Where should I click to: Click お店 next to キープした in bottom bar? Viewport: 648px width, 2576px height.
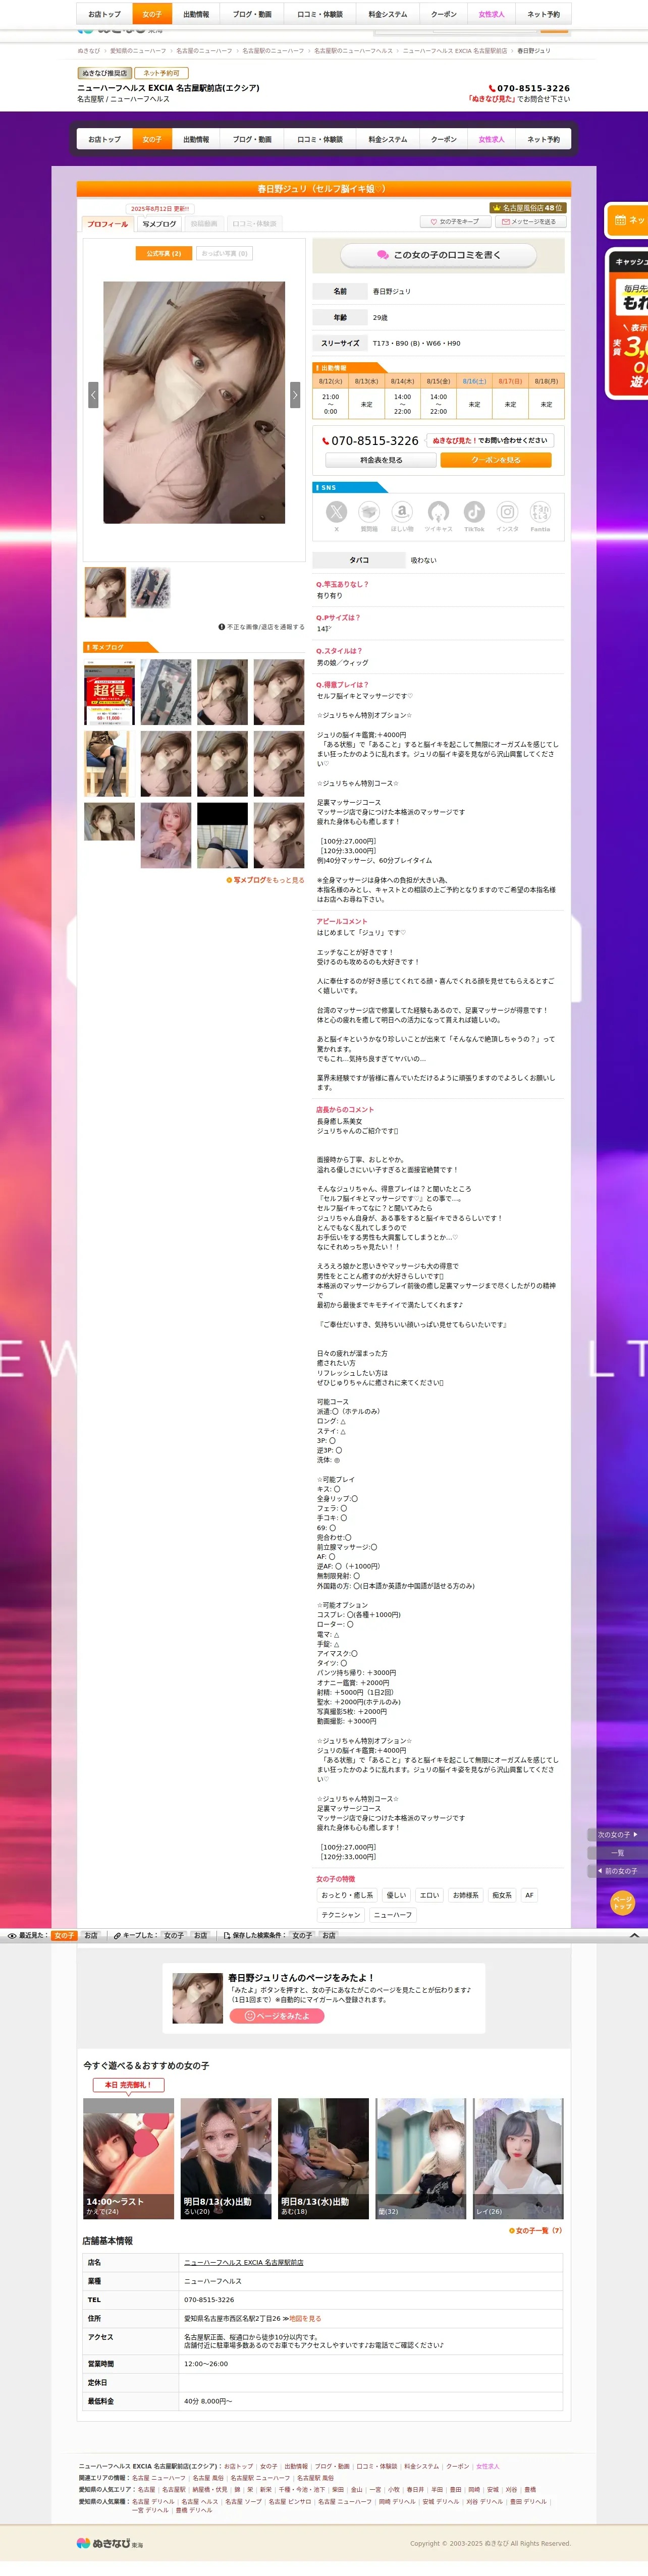point(200,1936)
